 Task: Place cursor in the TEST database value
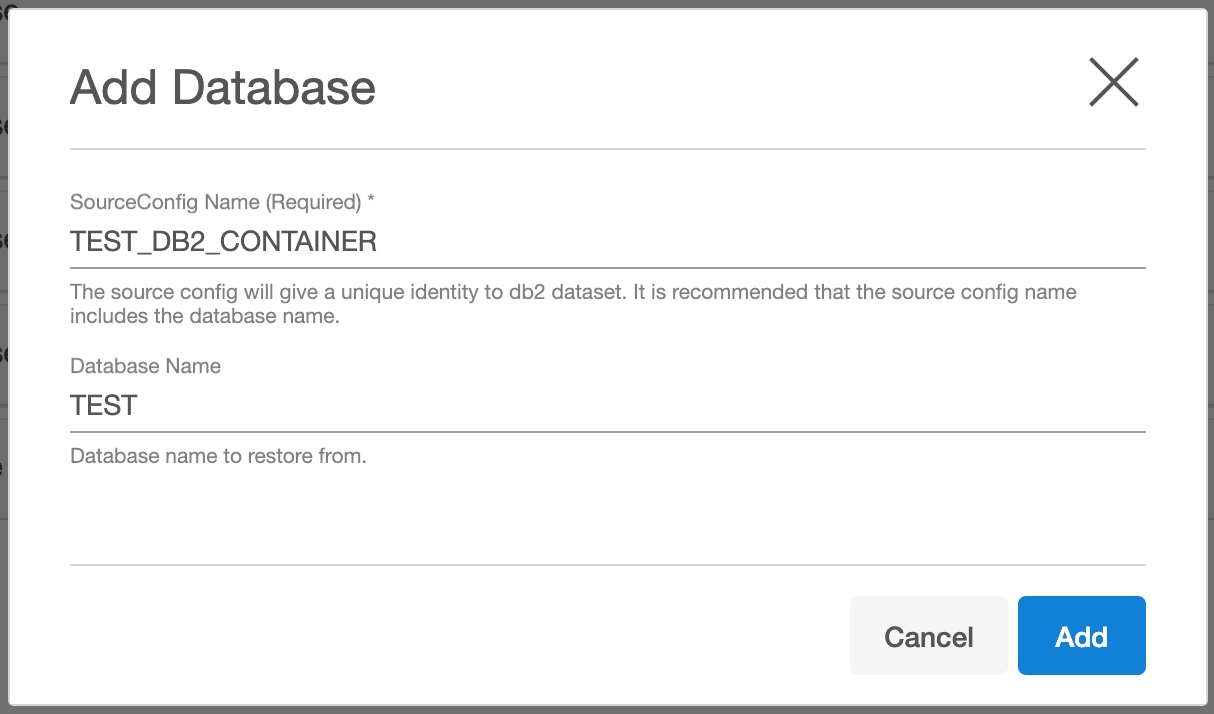click(104, 406)
